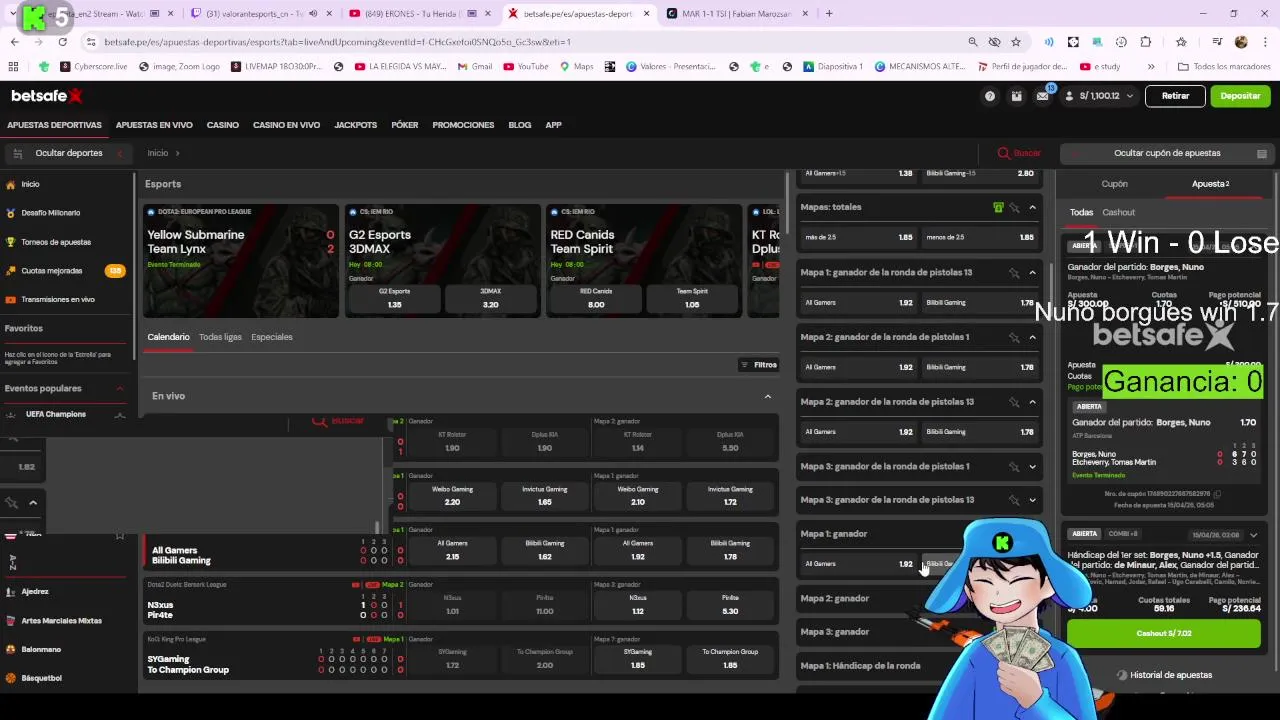The width and height of the screenshot is (1280, 720).
Task: Open the APUESTAS EN VIVO menu
Action: tap(154, 125)
